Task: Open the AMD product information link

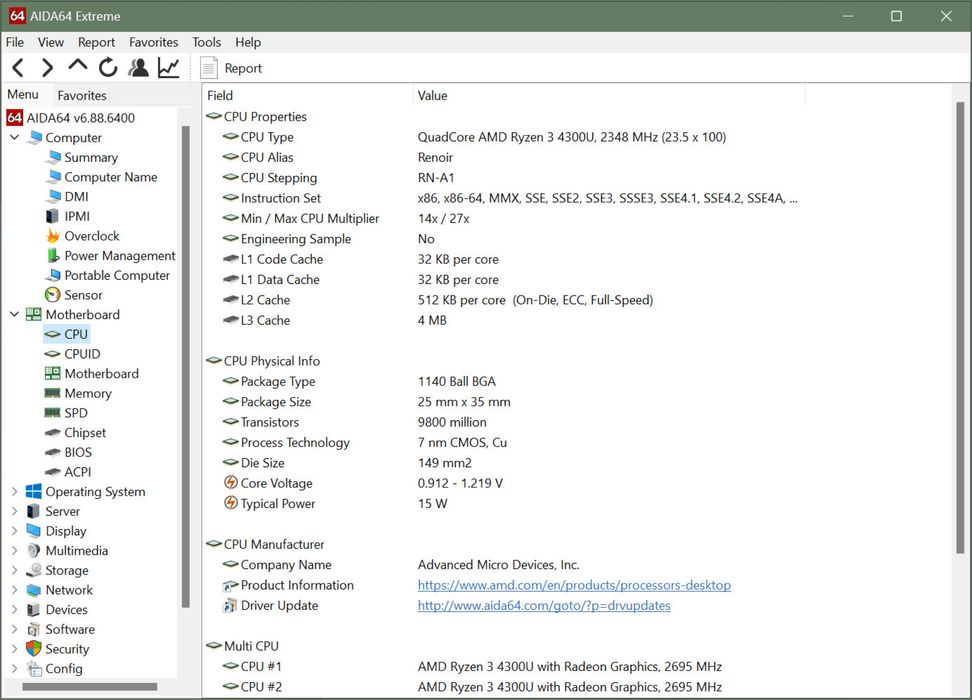Action: 574,585
